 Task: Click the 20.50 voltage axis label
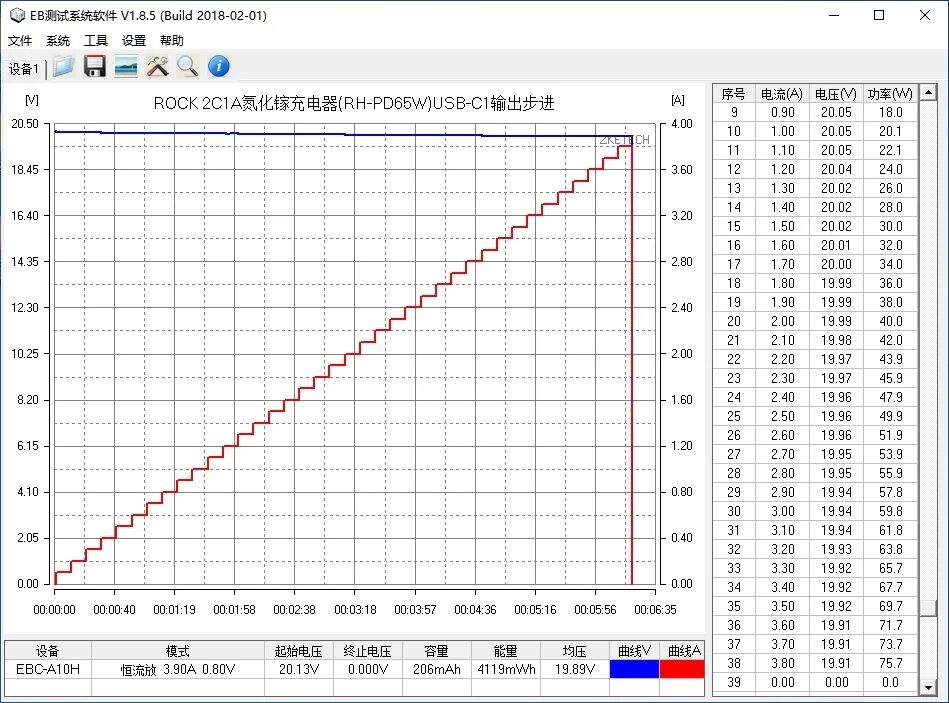[25, 123]
